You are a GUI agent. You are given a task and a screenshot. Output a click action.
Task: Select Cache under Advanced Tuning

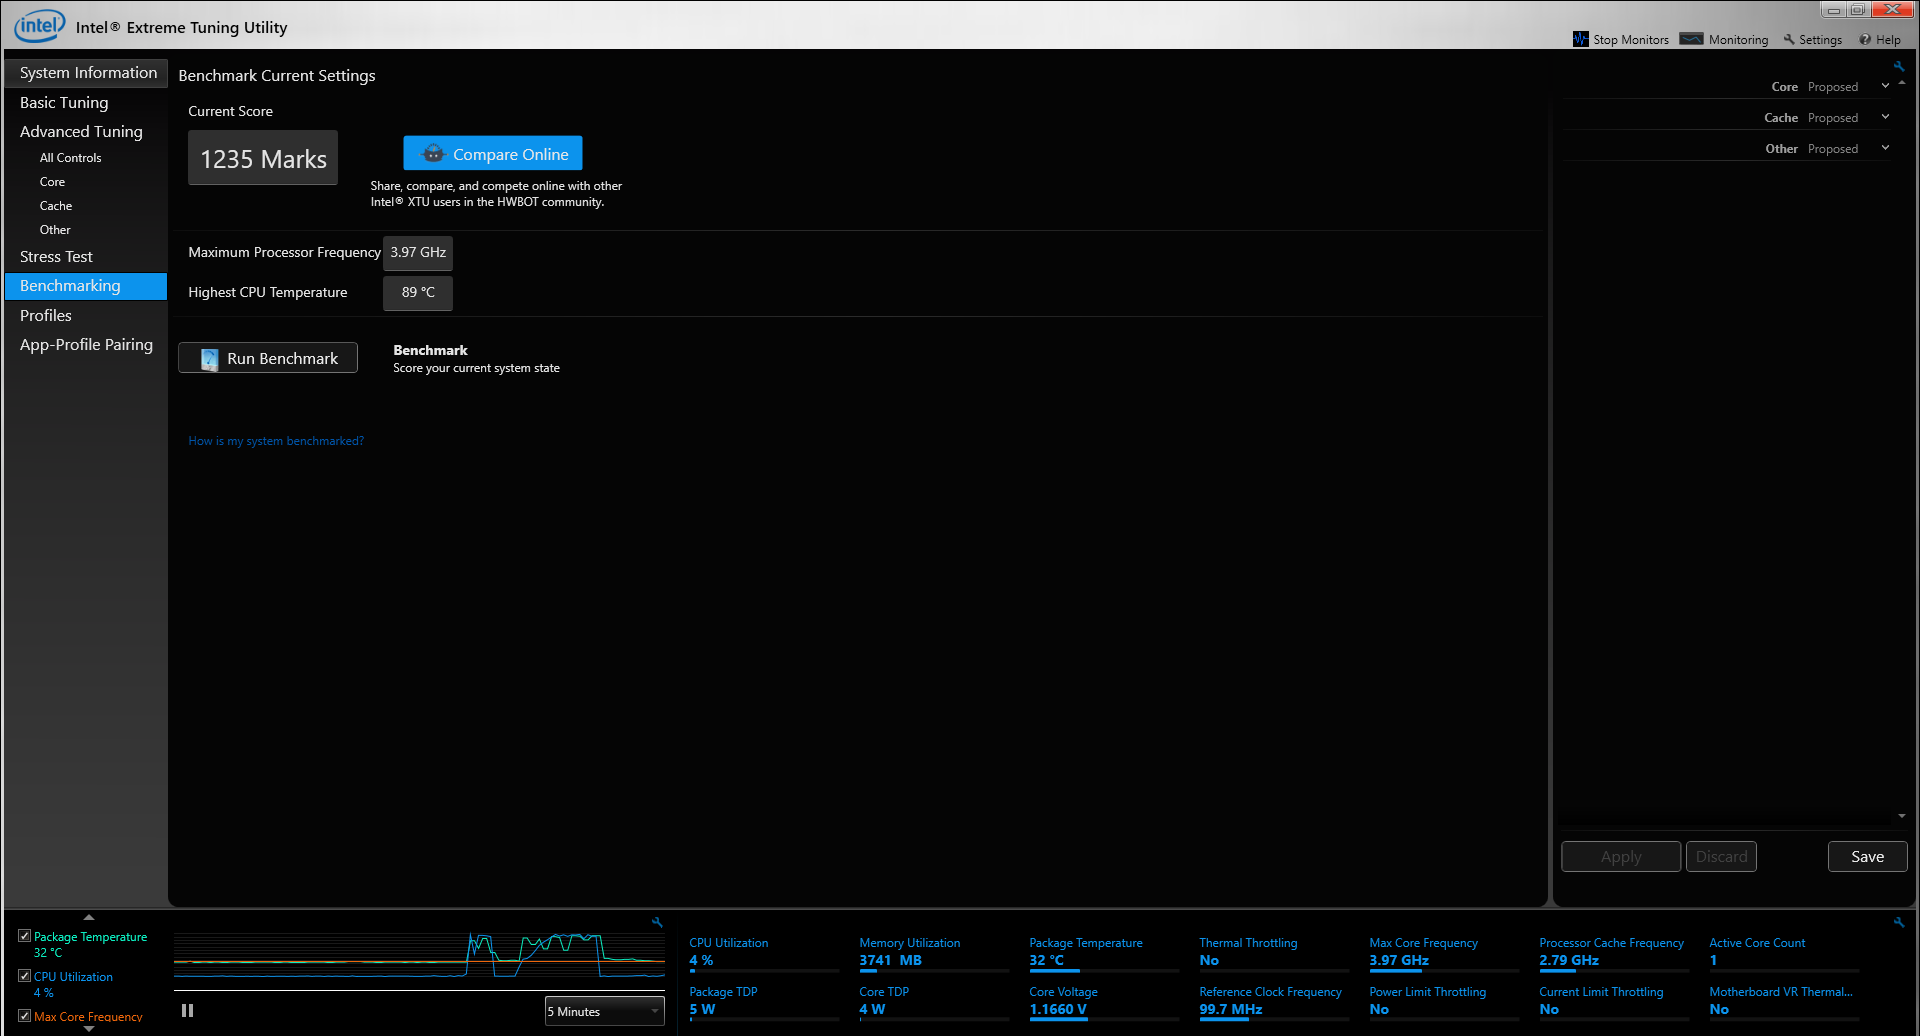[x=56, y=206]
